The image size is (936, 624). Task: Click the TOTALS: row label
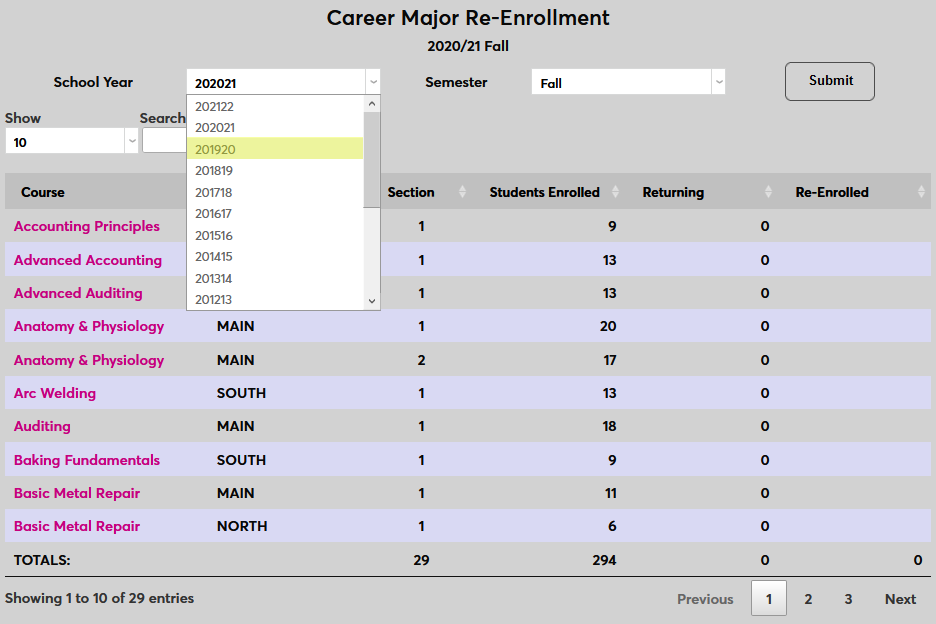coord(42,560)
